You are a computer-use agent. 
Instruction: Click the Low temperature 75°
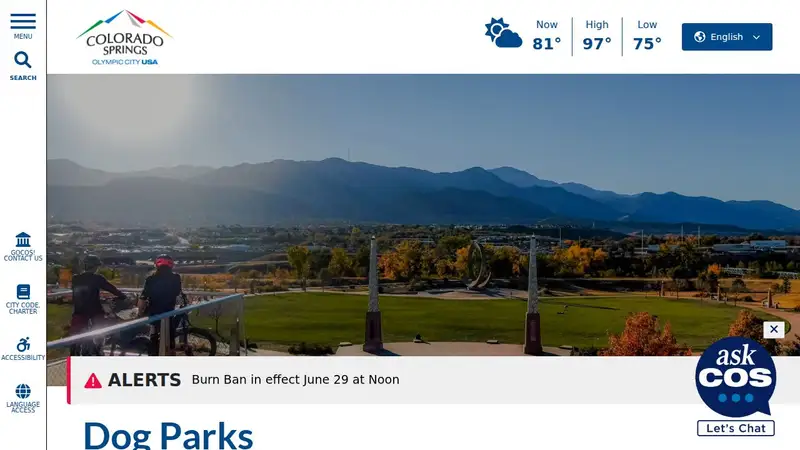click(x=647, y=44)
